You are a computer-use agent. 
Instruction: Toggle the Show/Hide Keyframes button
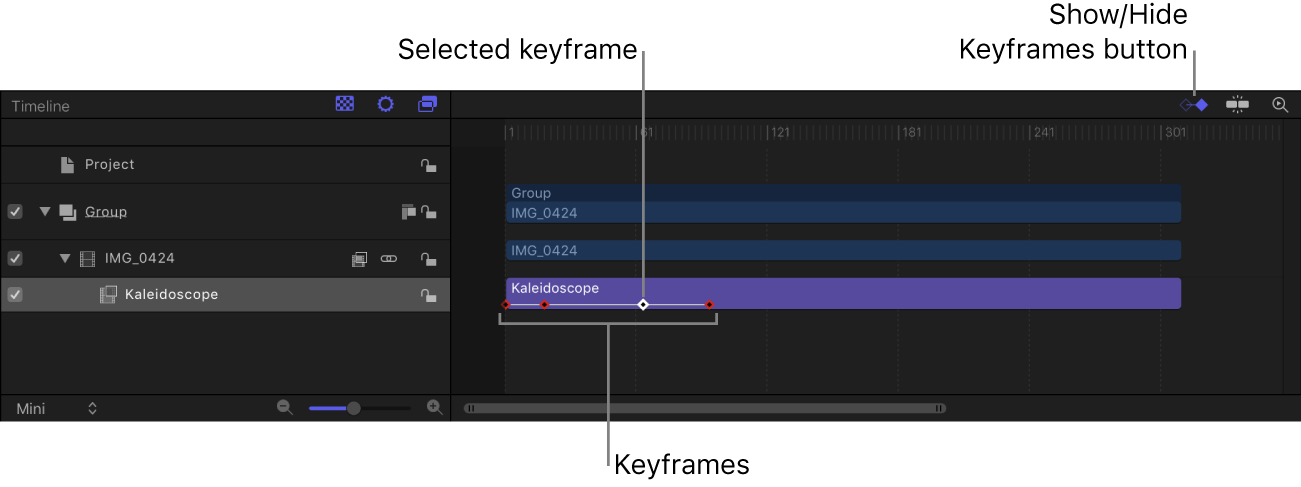tap(1195, 104)
